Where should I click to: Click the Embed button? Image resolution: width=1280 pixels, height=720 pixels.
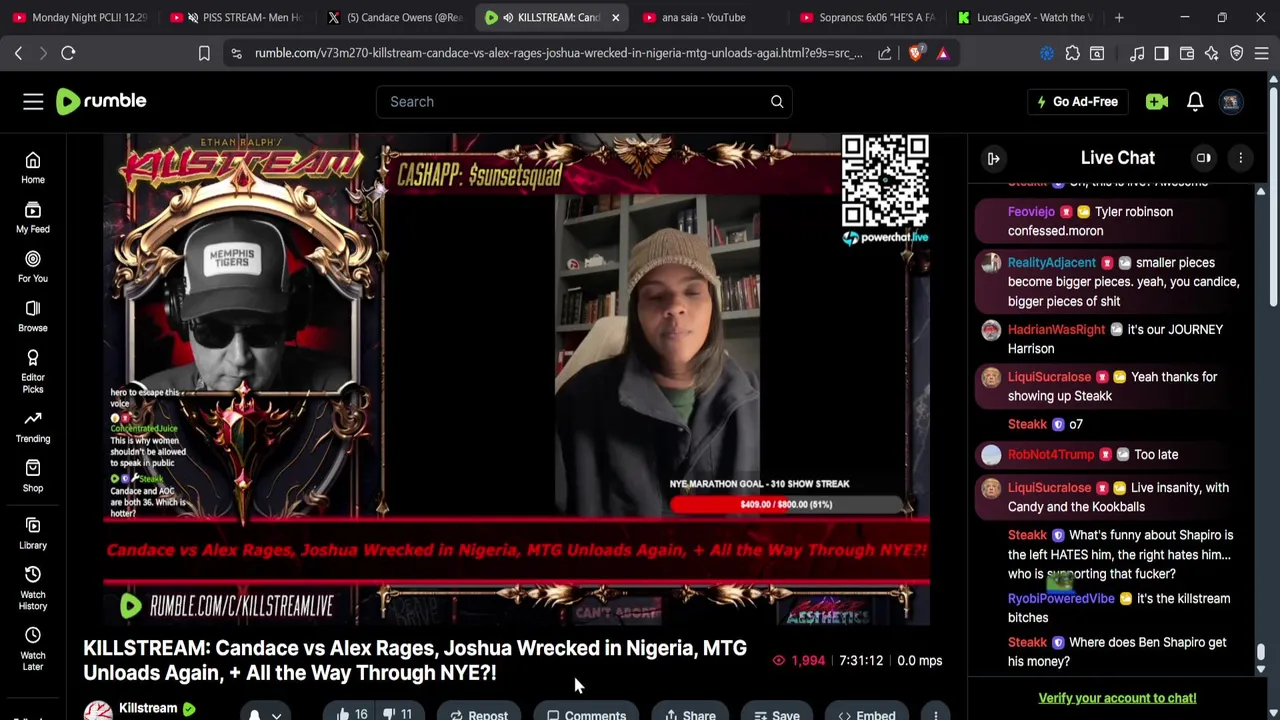pyautogui.click(x=867, y=714)
